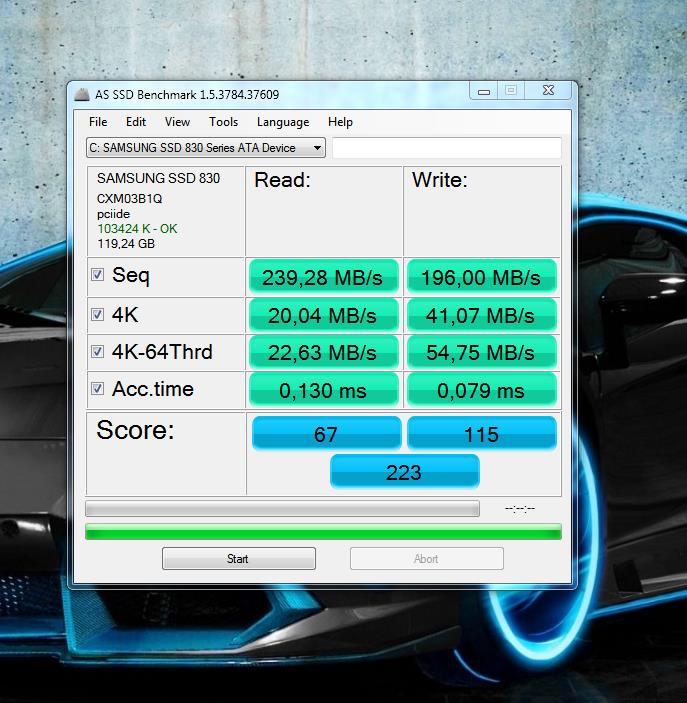Click the total score 223

coord(404,472)
